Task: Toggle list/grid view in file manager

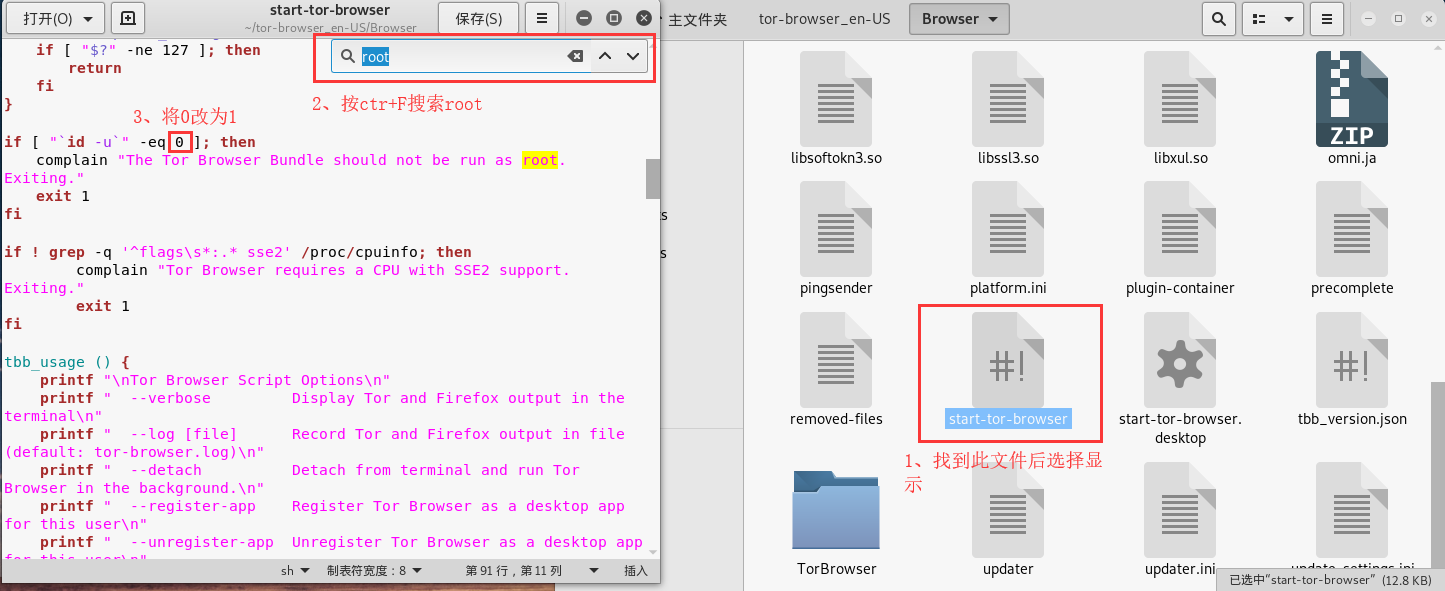Action: pyautogui.click(x=1260, y=18)
